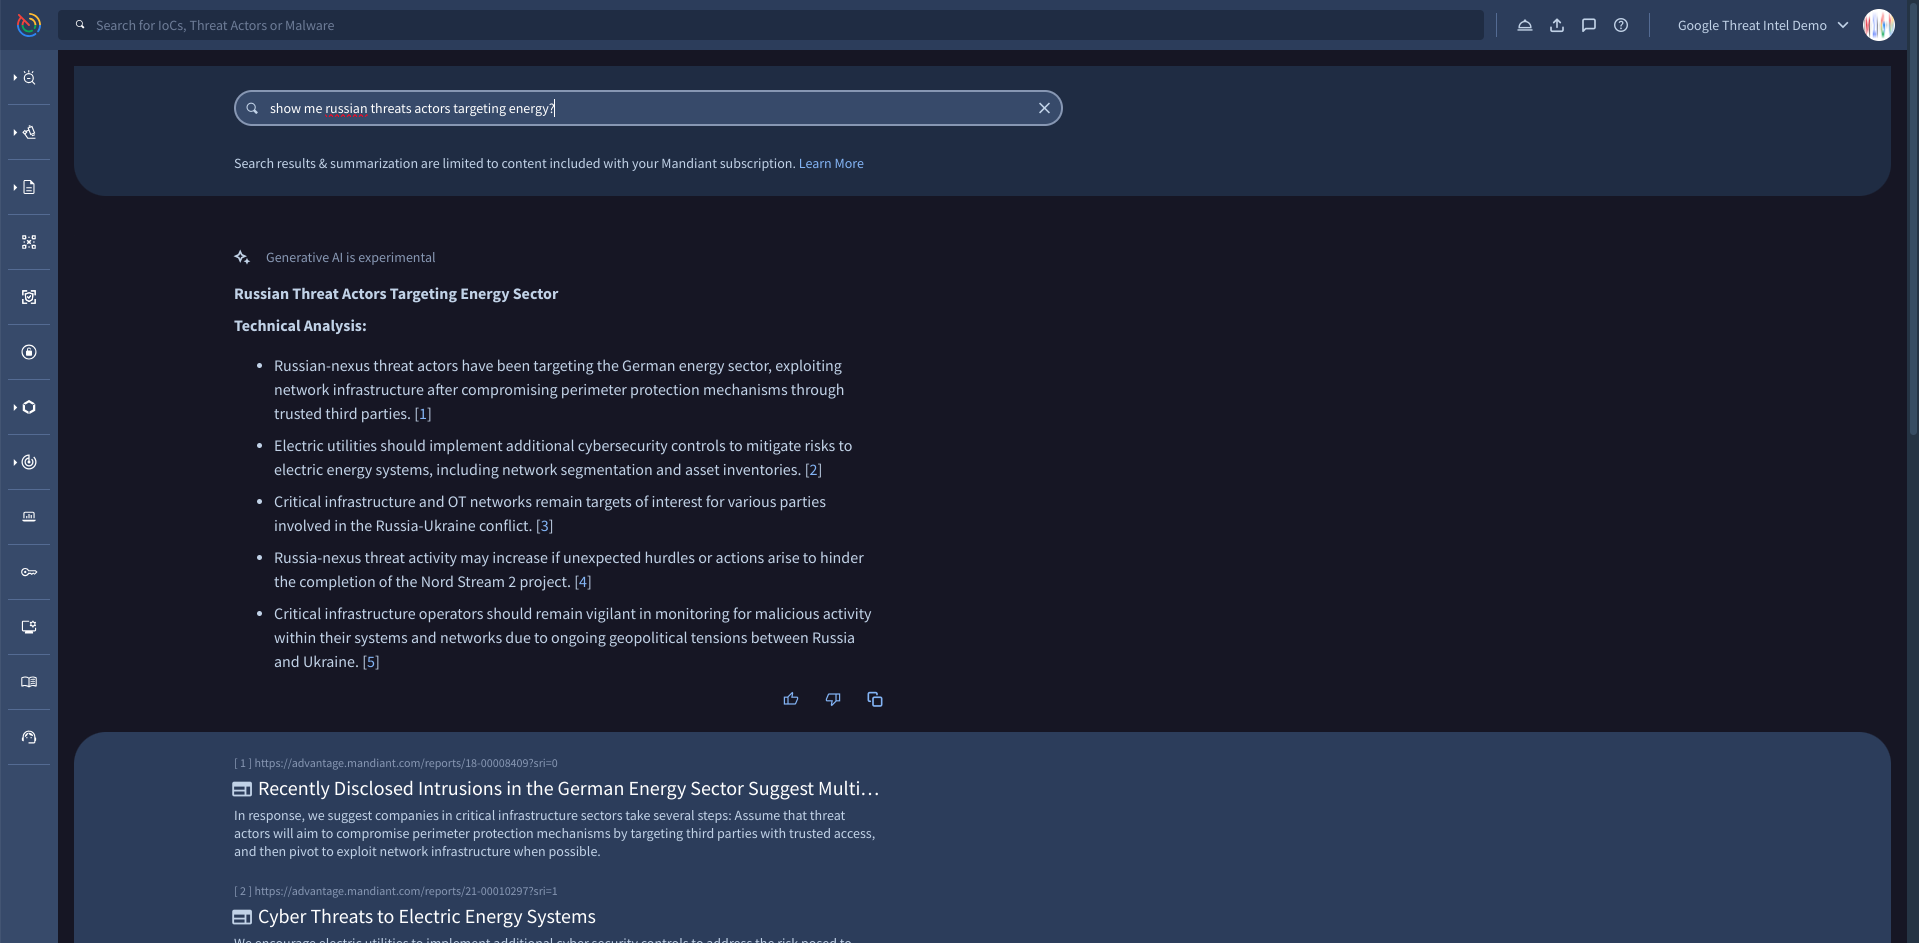Image resolution: width=1919 pixels, height=943 pixels.
Task: Open the shield scanning icon in the sidebar
Action: click(x=28, y=297)
